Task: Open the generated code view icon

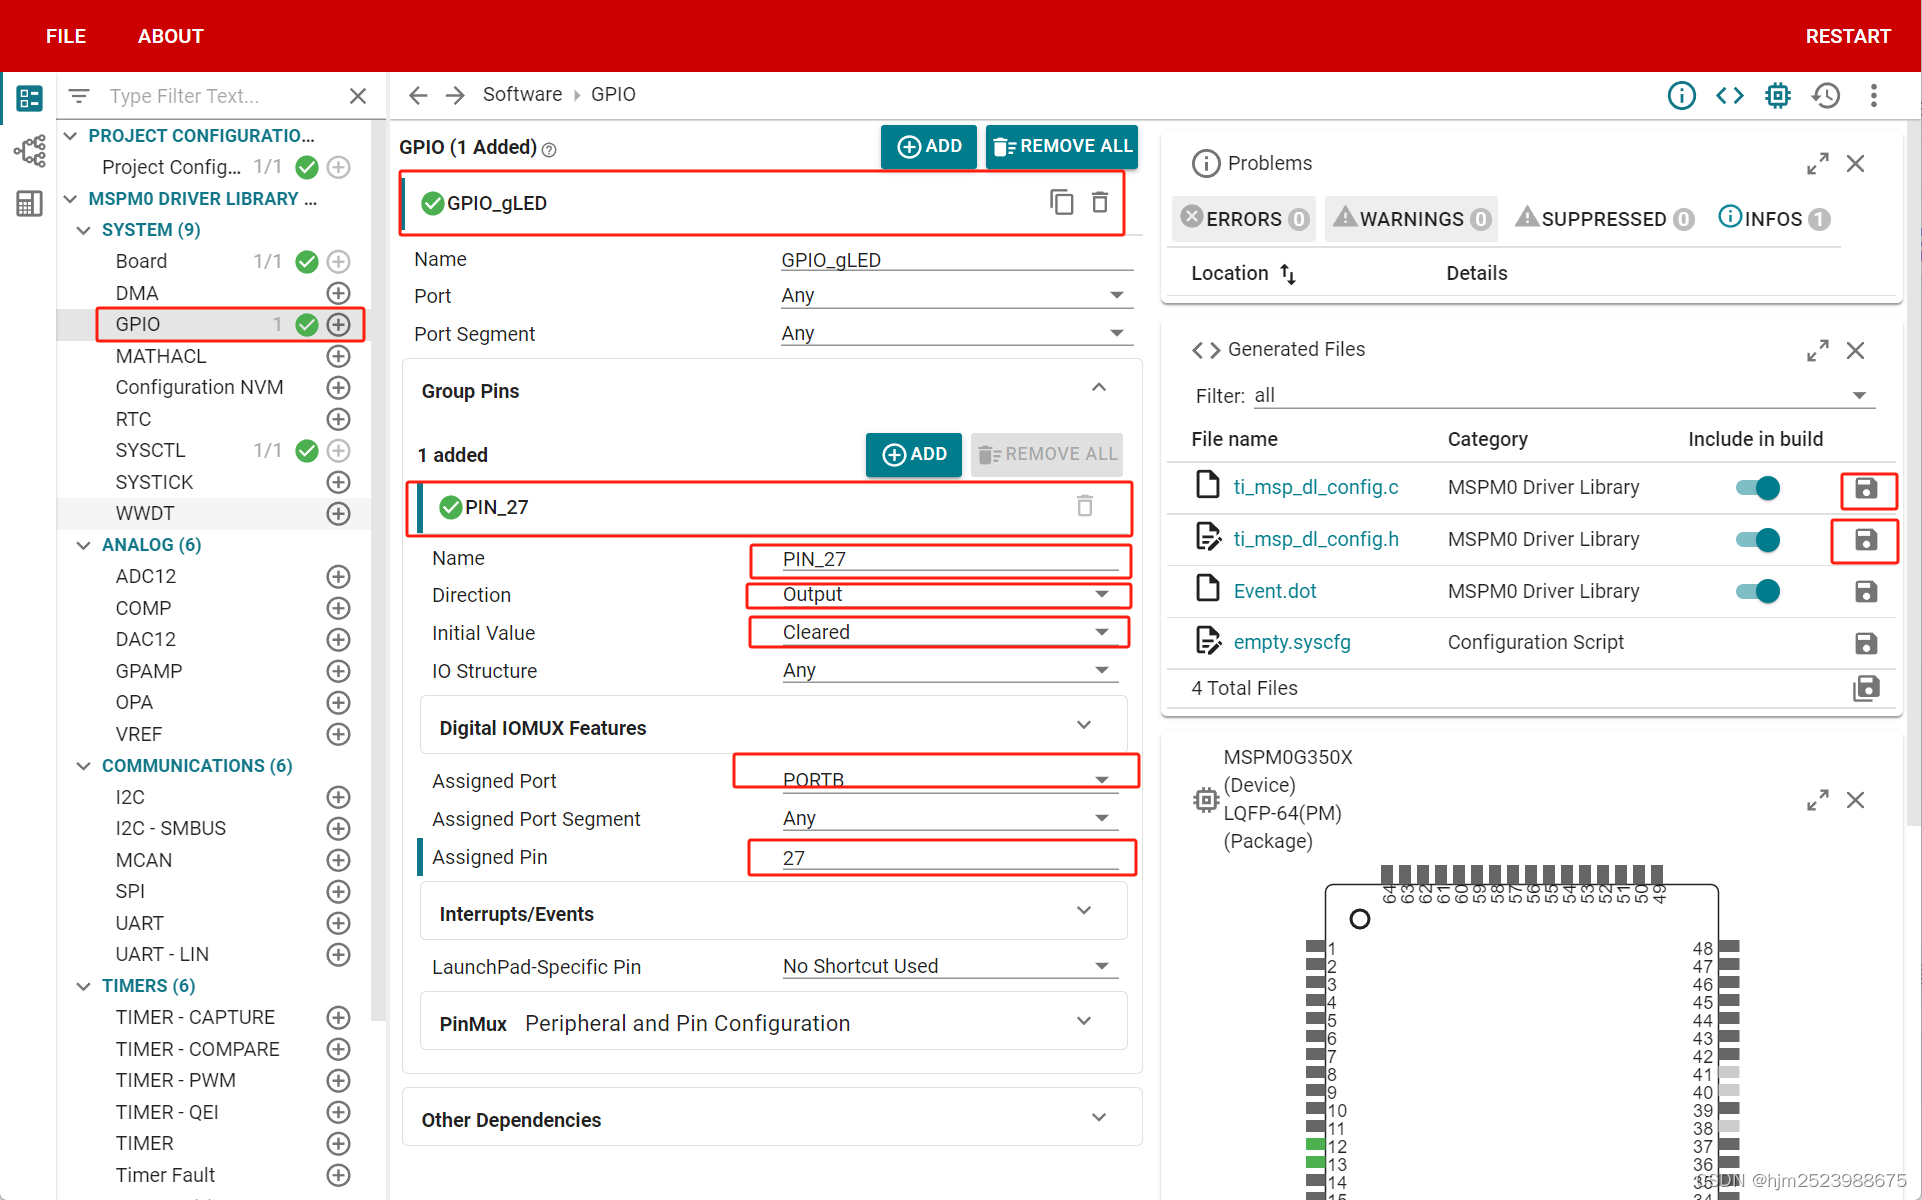Action: [x=1729, y=95]
